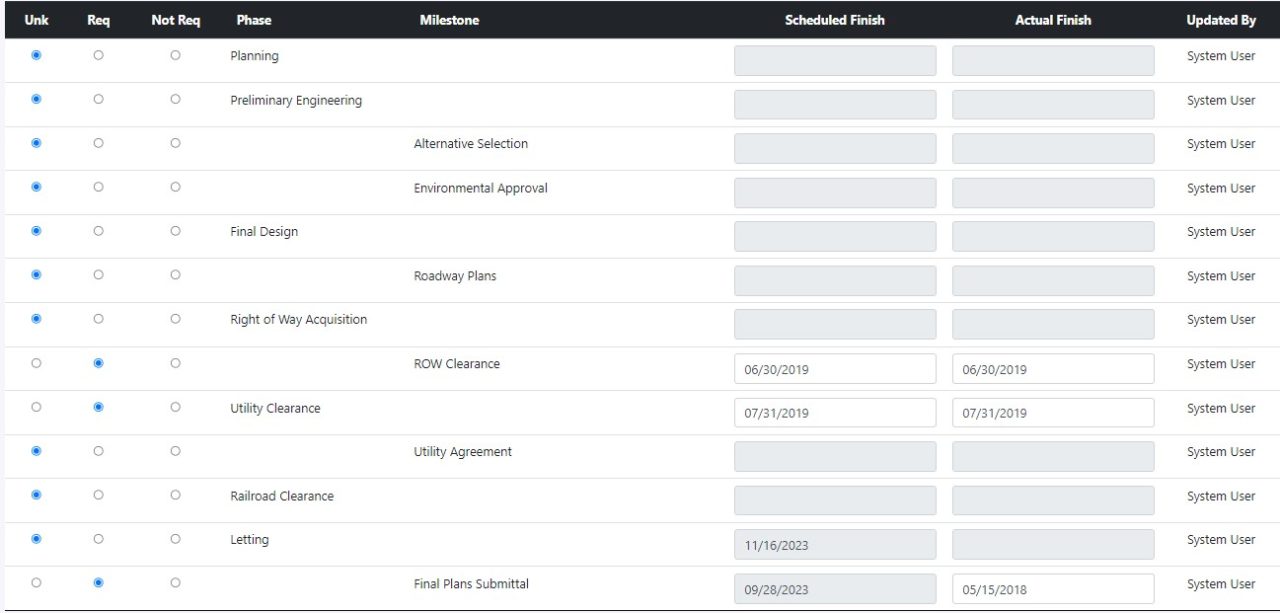Select Req for Railroad Clearance phase
The image size is (1280, 613).
point(98,495)
